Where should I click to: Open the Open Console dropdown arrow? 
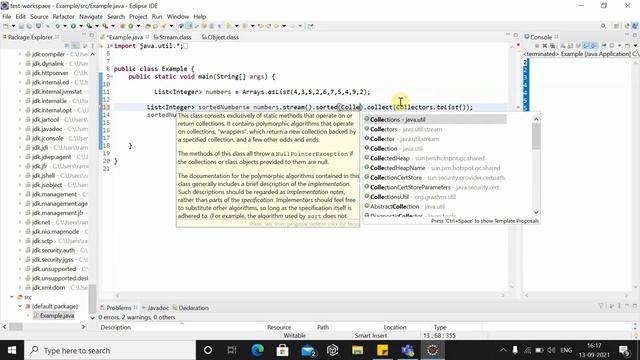(x=635, y=46)
